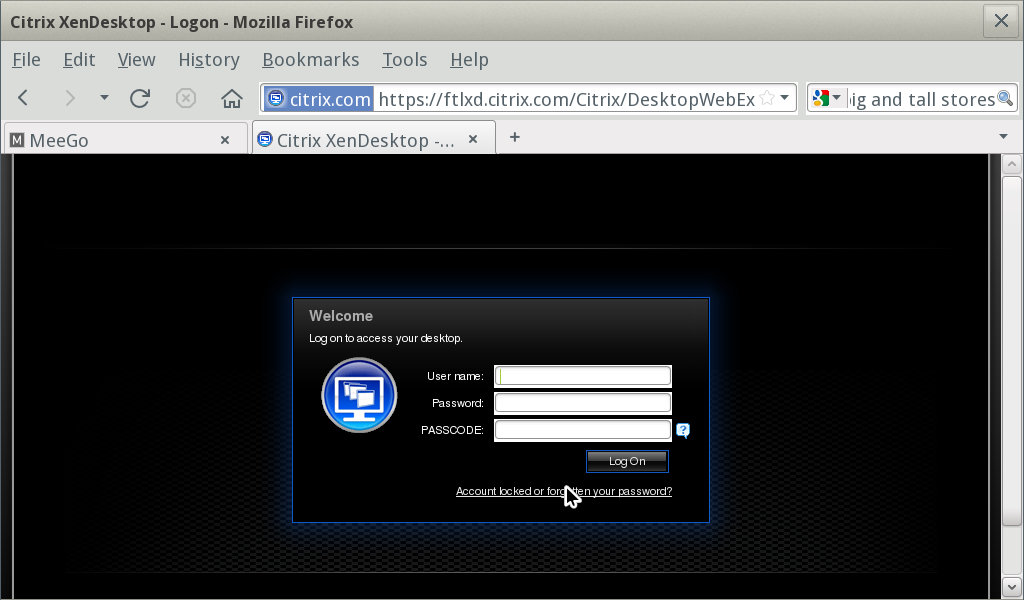Image resolution: width=1024 pixels, height=600 pixels.
Task: Open the search engine selector dropdown
Action: coord(826,98)
